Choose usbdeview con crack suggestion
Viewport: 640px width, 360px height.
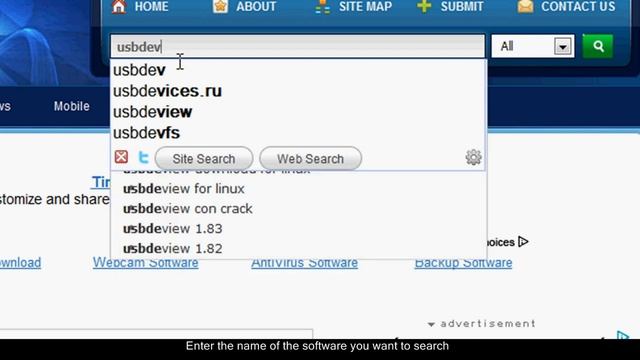187,209
